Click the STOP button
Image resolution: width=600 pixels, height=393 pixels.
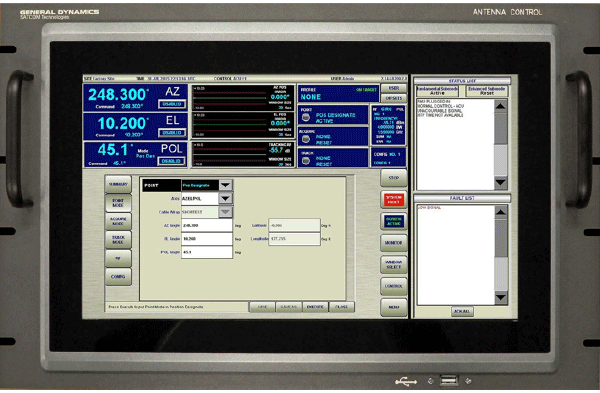(393, 178)
